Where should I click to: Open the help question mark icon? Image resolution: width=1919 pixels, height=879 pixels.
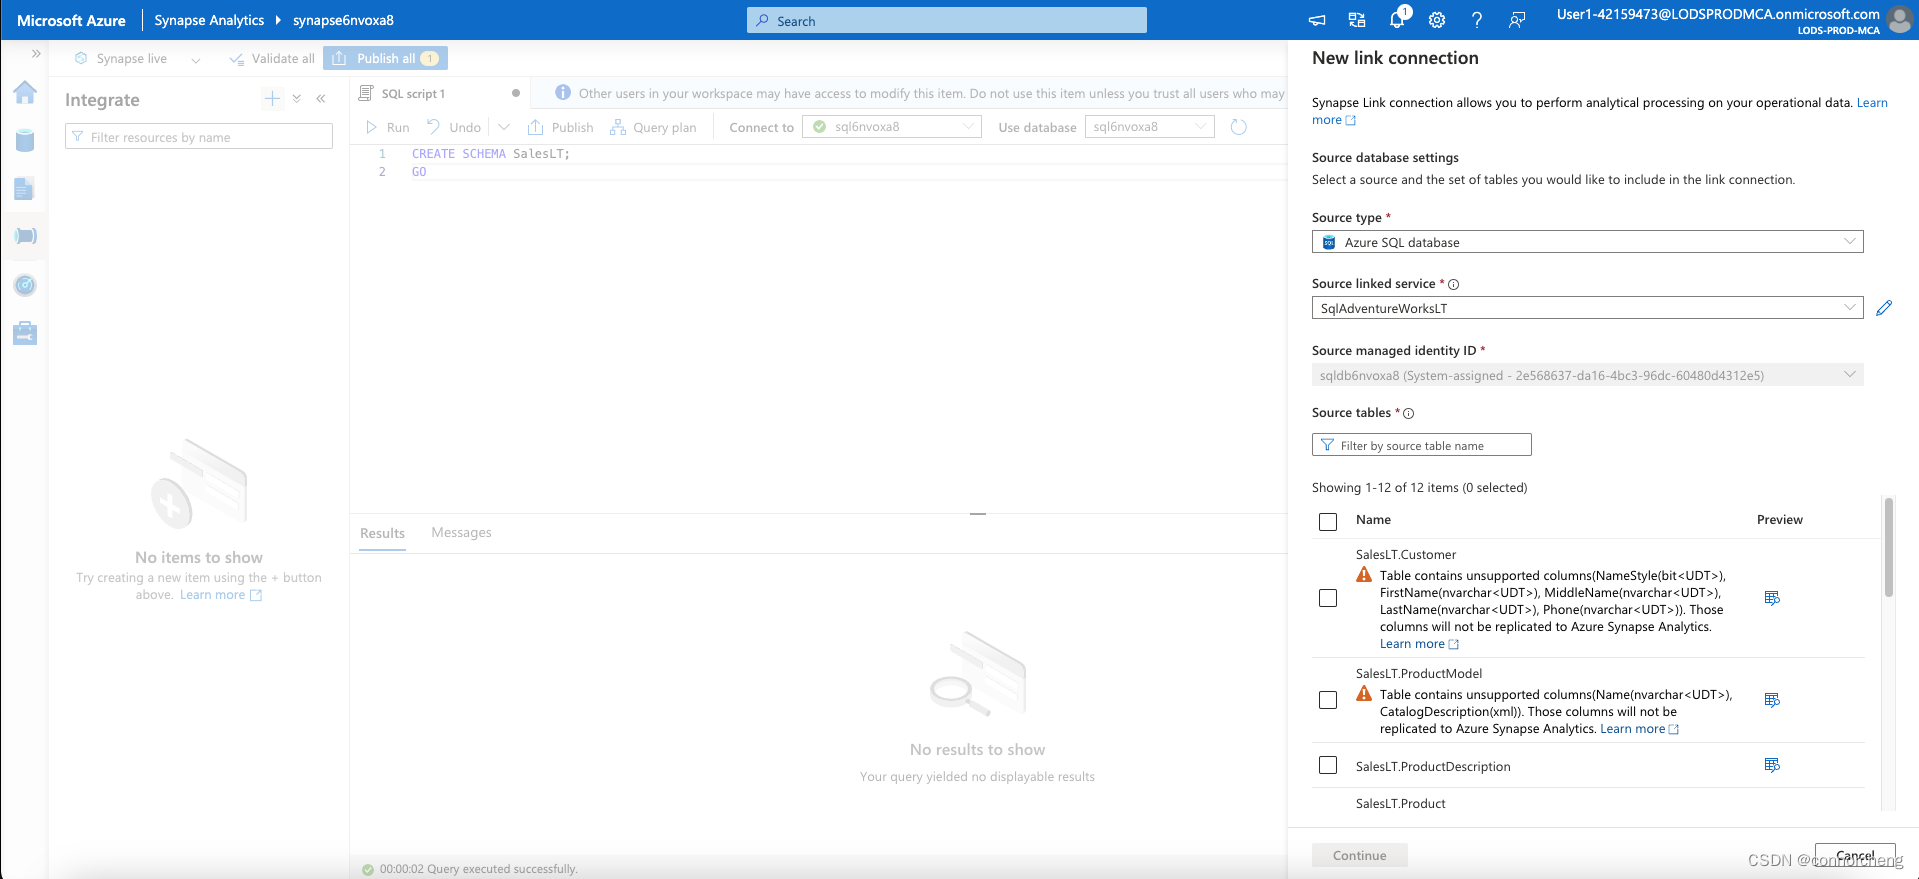pos(1477,20)
